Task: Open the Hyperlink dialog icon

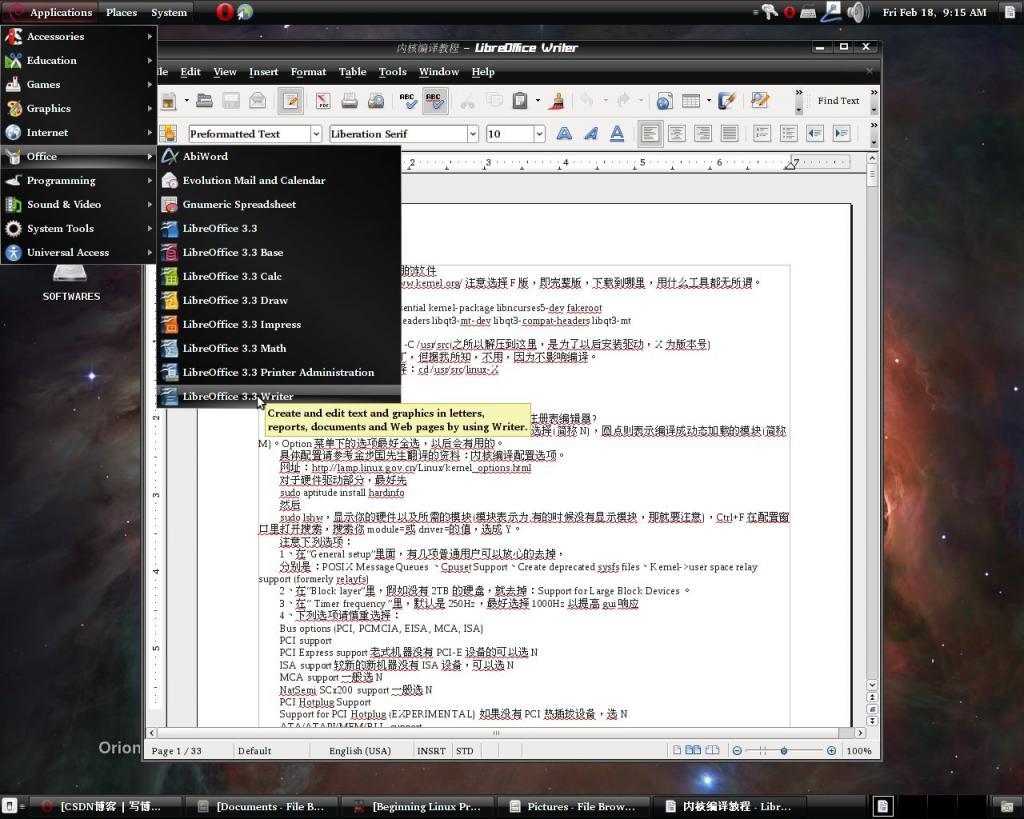Action: point(663,101)
